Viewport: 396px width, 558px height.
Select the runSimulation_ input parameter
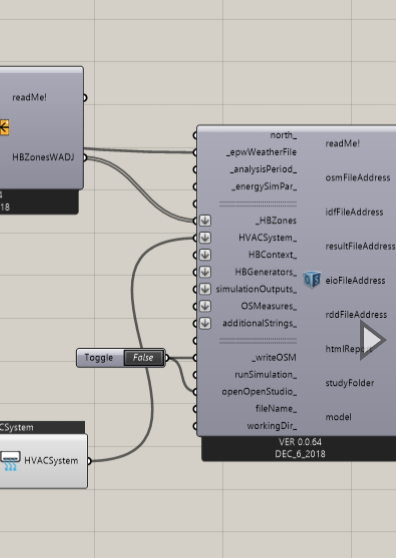click(x=265, y=375)
